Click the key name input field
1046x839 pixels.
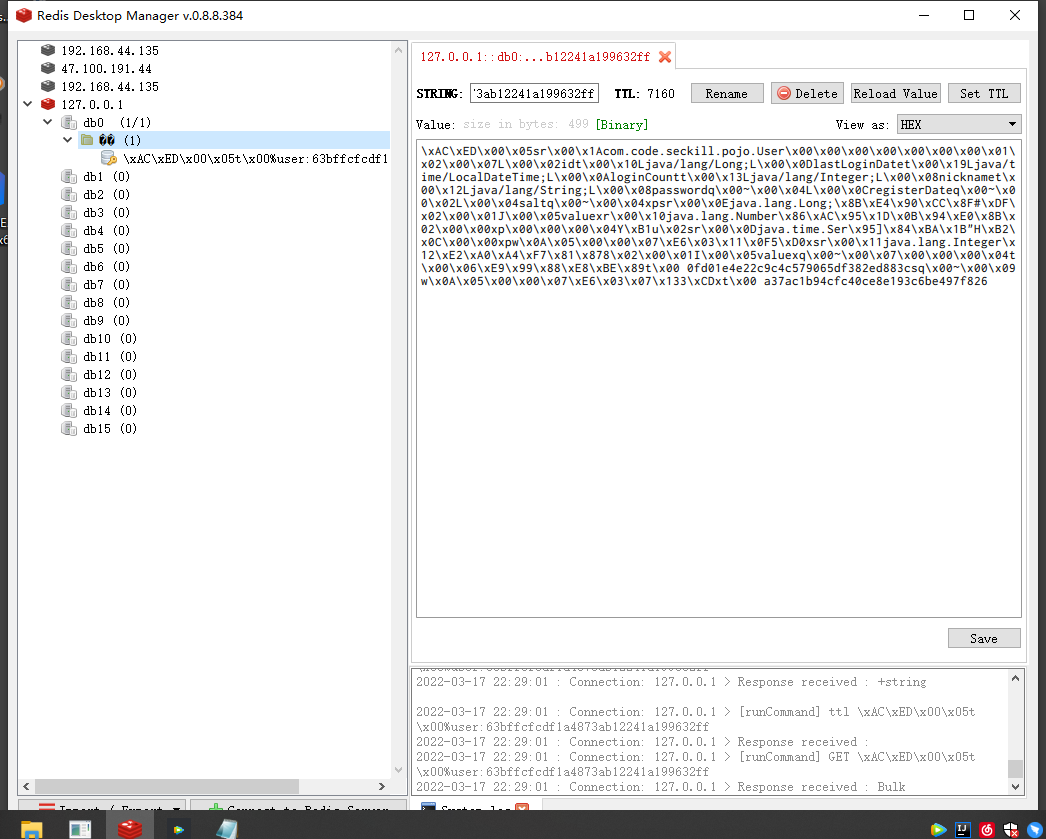tap(534, 93)
